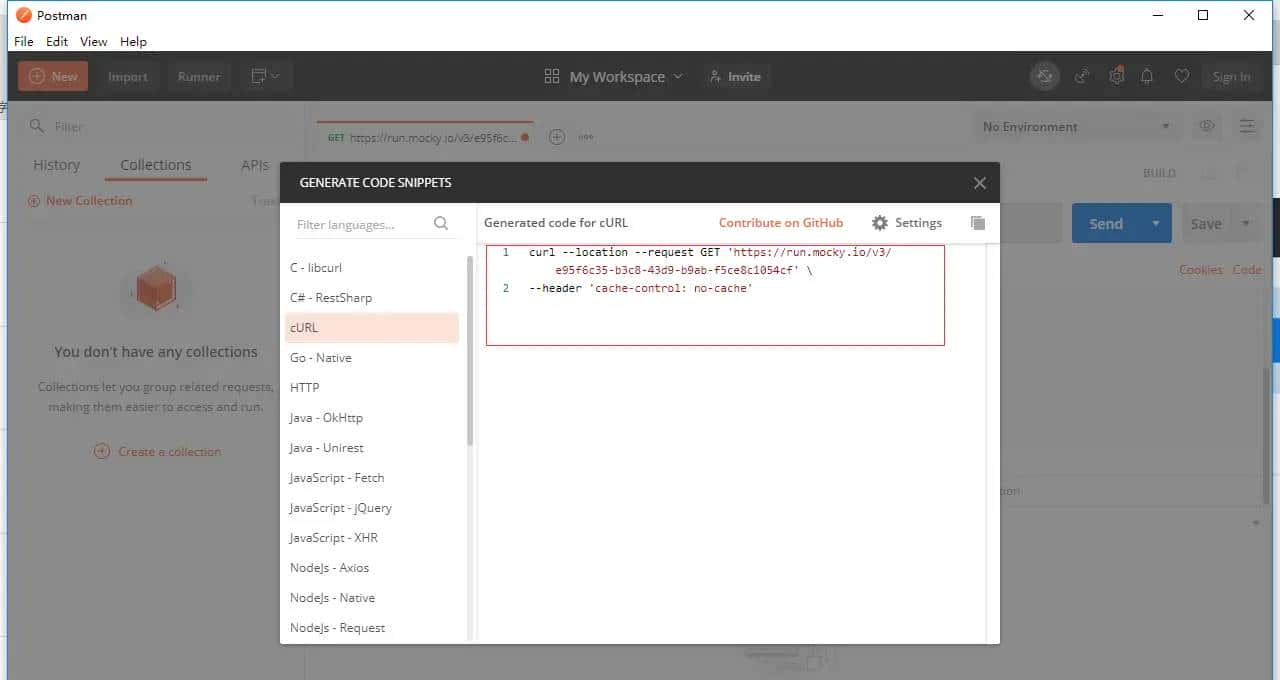
Task: Click the Send button
Action: point(1106,223)
